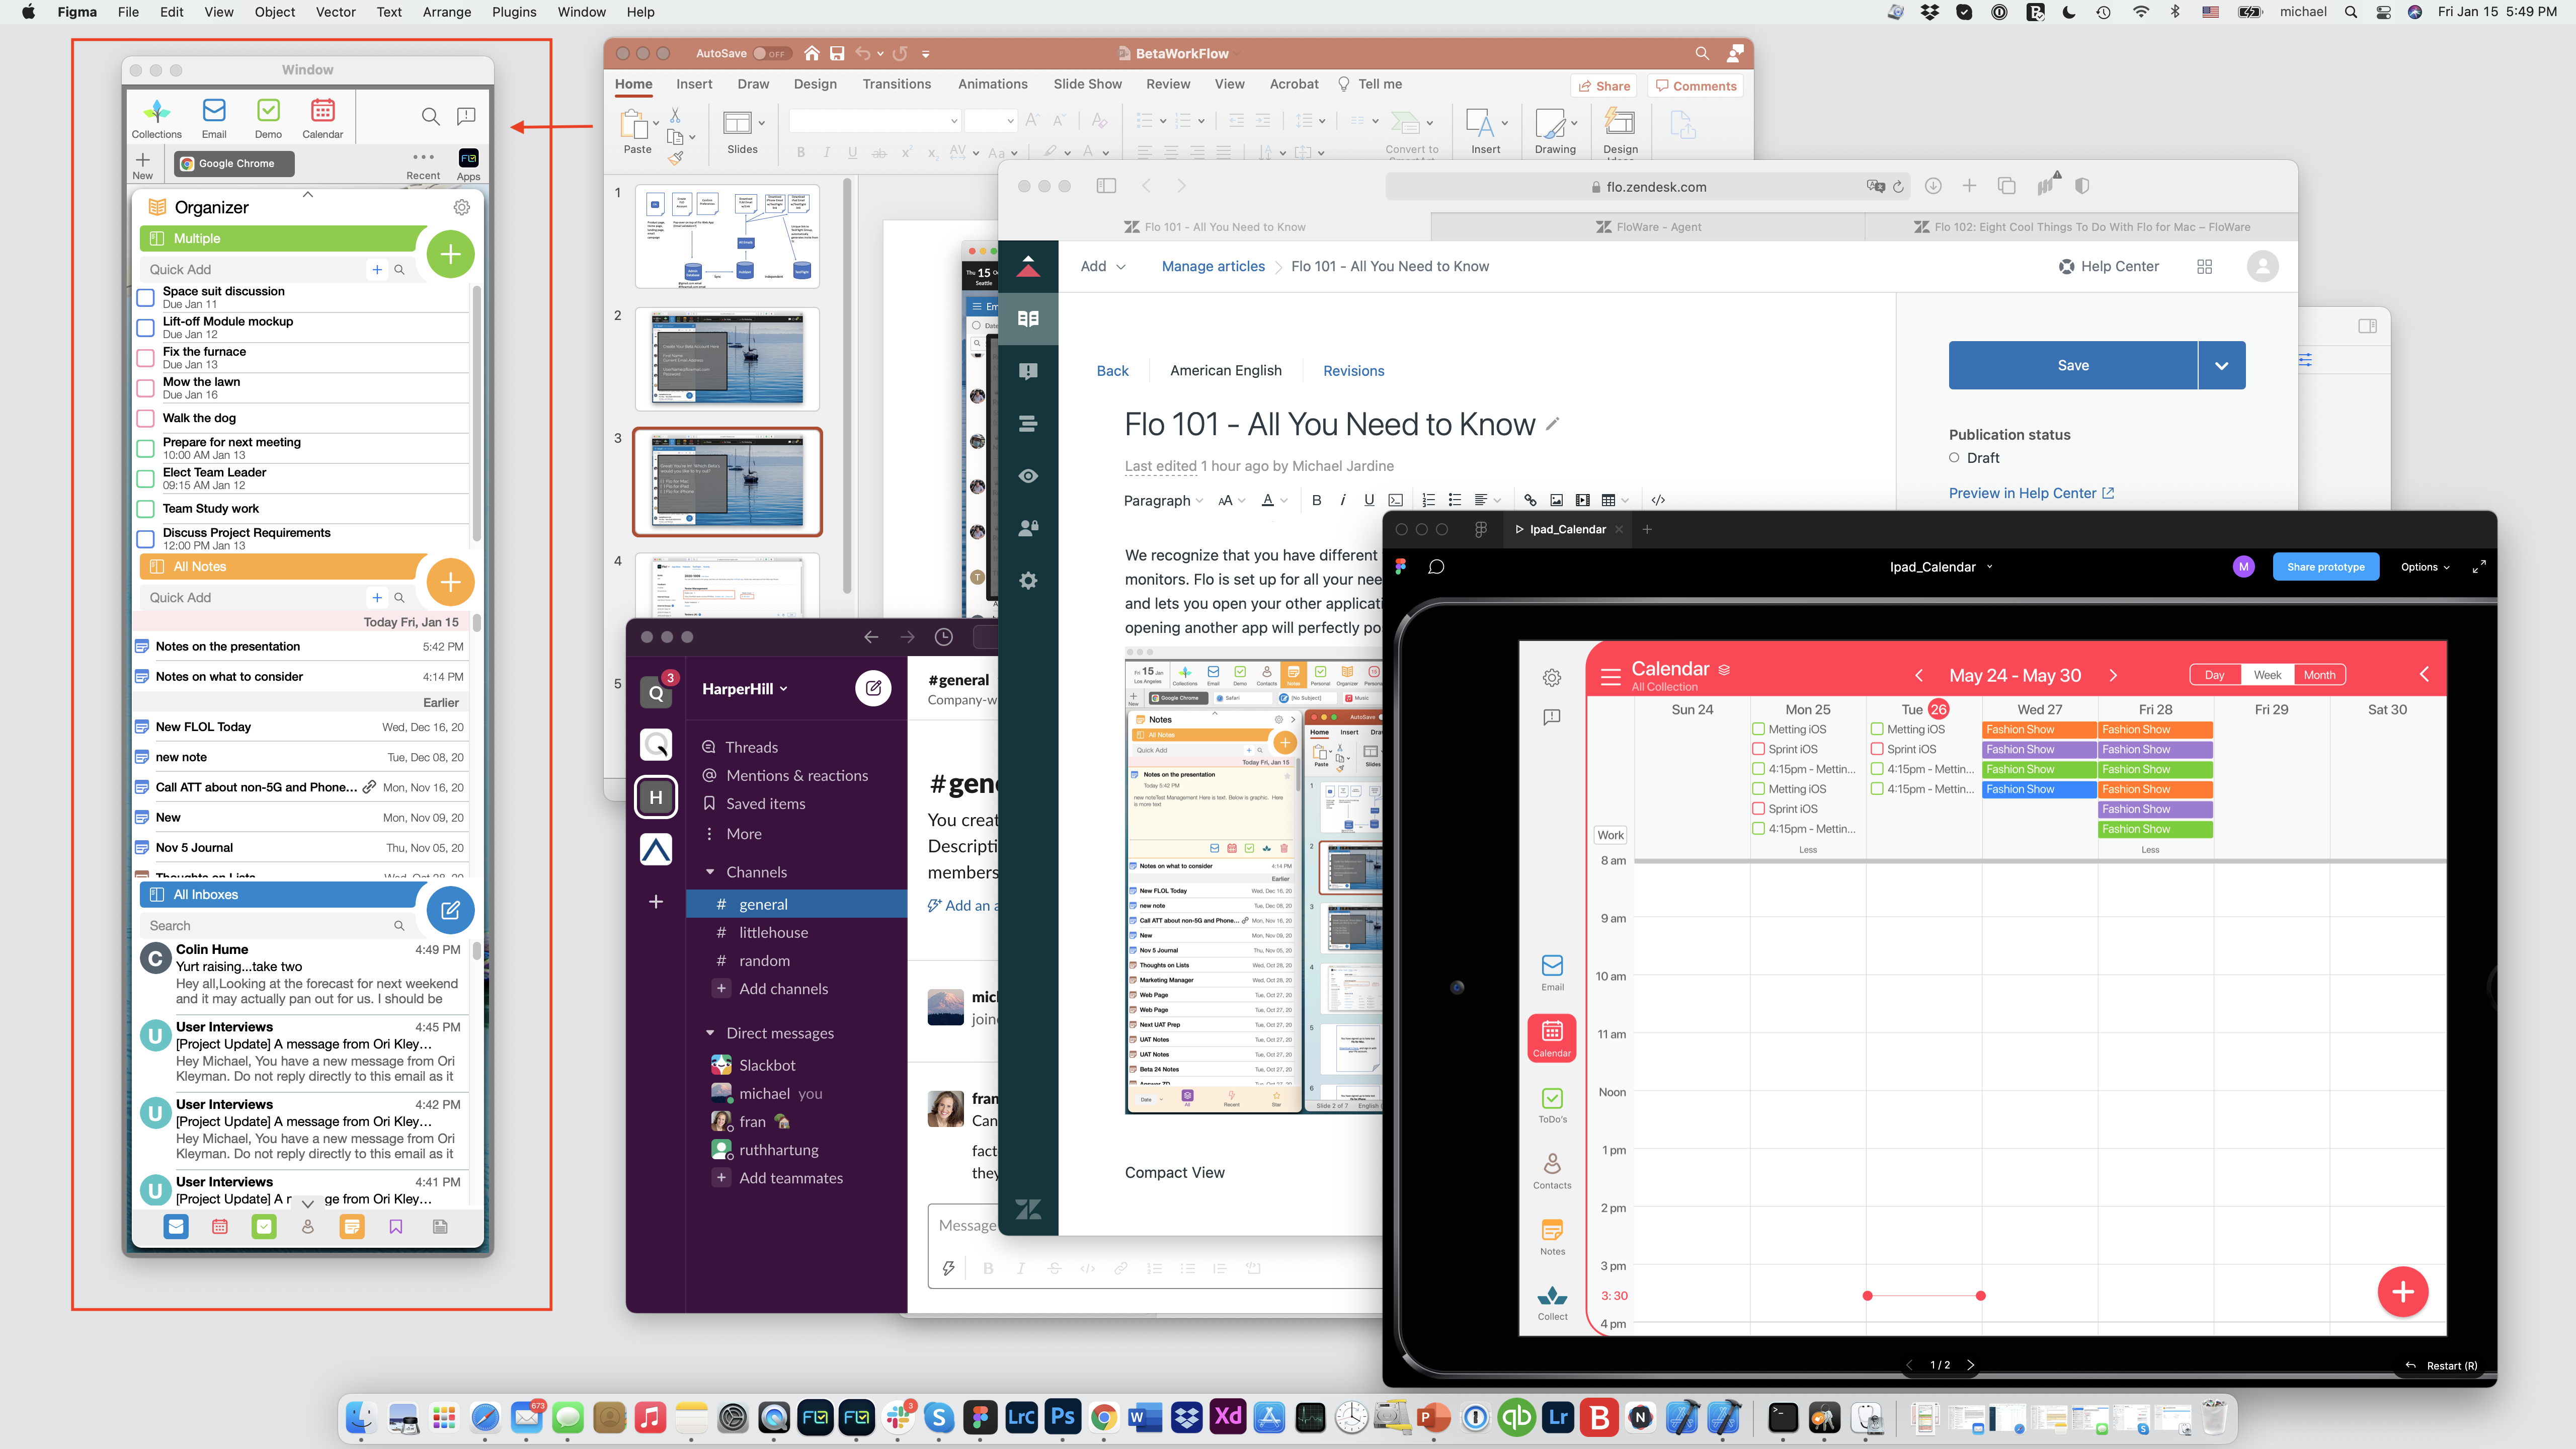Open Organizer settings gear
The width and height of the screenshot is (2576, 1449).
462,207
